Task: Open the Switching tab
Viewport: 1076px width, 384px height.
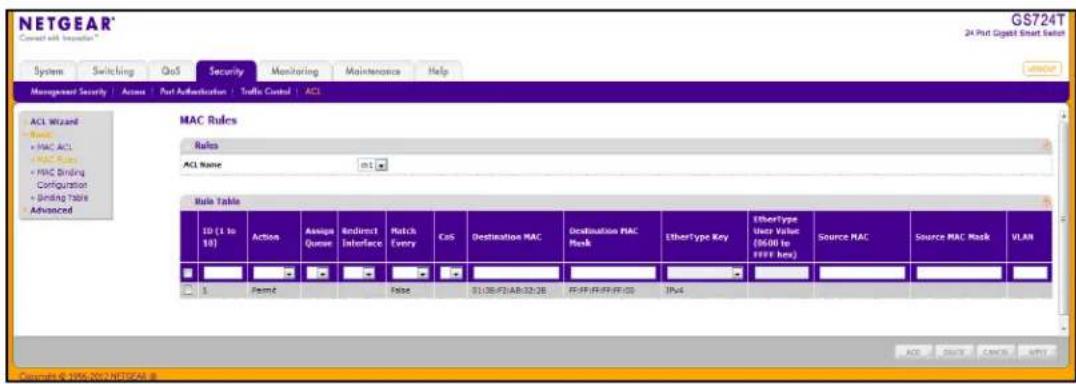Action: 113,71
